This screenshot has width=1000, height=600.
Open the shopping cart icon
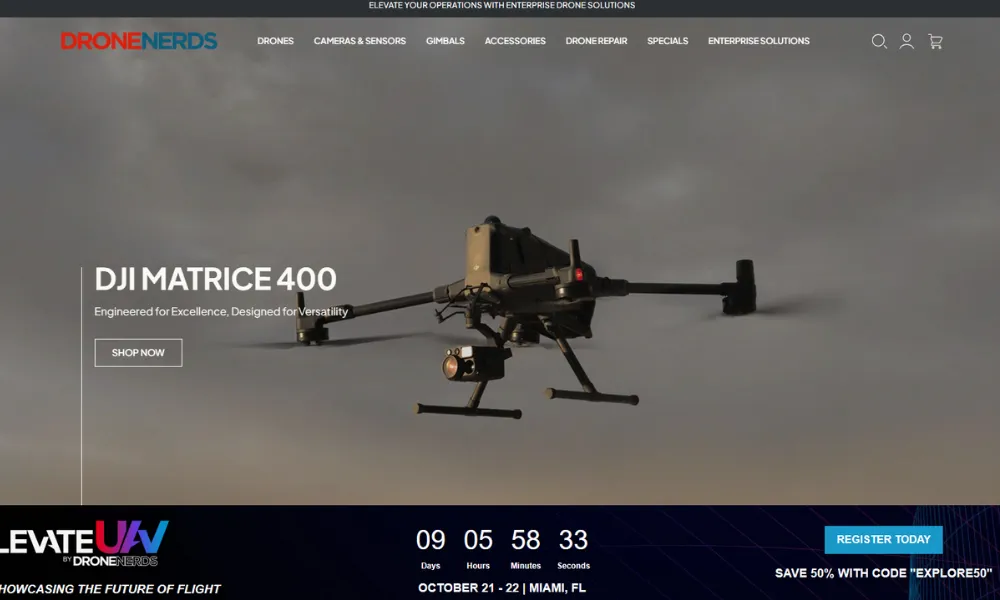point(935,41)
